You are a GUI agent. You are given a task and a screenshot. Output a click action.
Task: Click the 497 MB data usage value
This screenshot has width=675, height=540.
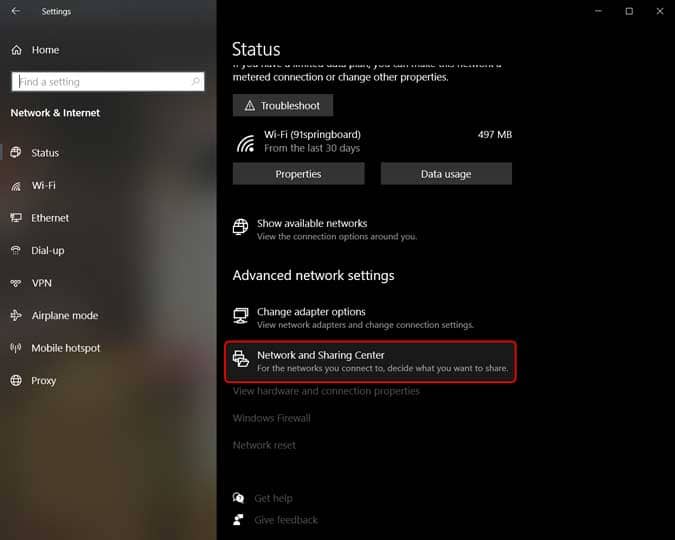495,134
